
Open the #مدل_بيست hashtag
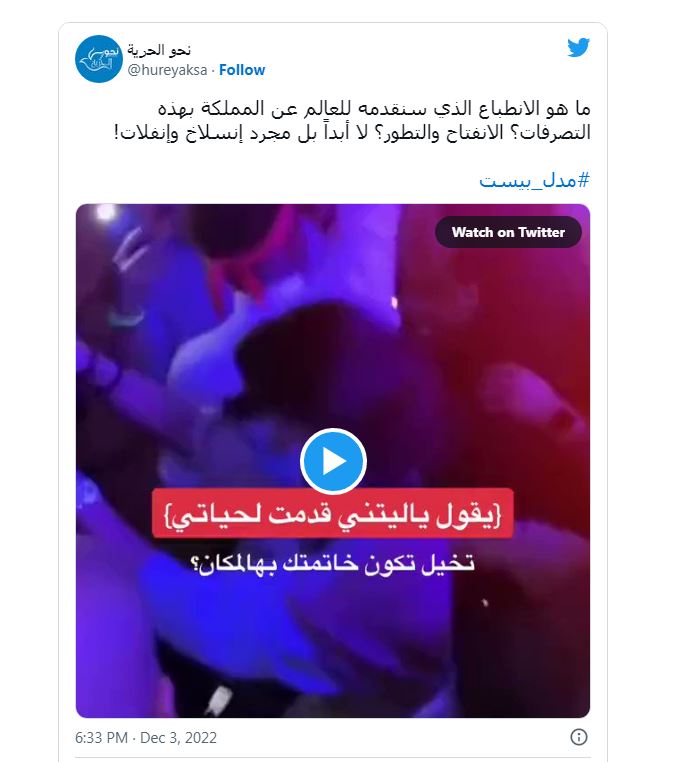[x=534, y=180]
